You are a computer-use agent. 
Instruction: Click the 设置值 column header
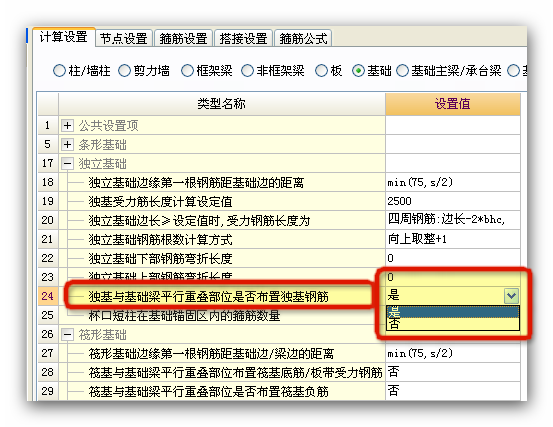pos(453,104)
